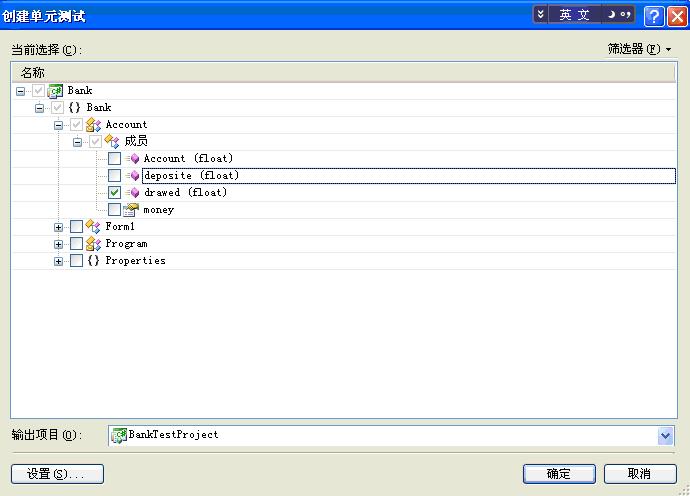Image resolution: width=690 pixels, height=496 pixels.
Task: Click the Properties namespace braces icon
Action: pyautogui.click(x=93, y=261)
